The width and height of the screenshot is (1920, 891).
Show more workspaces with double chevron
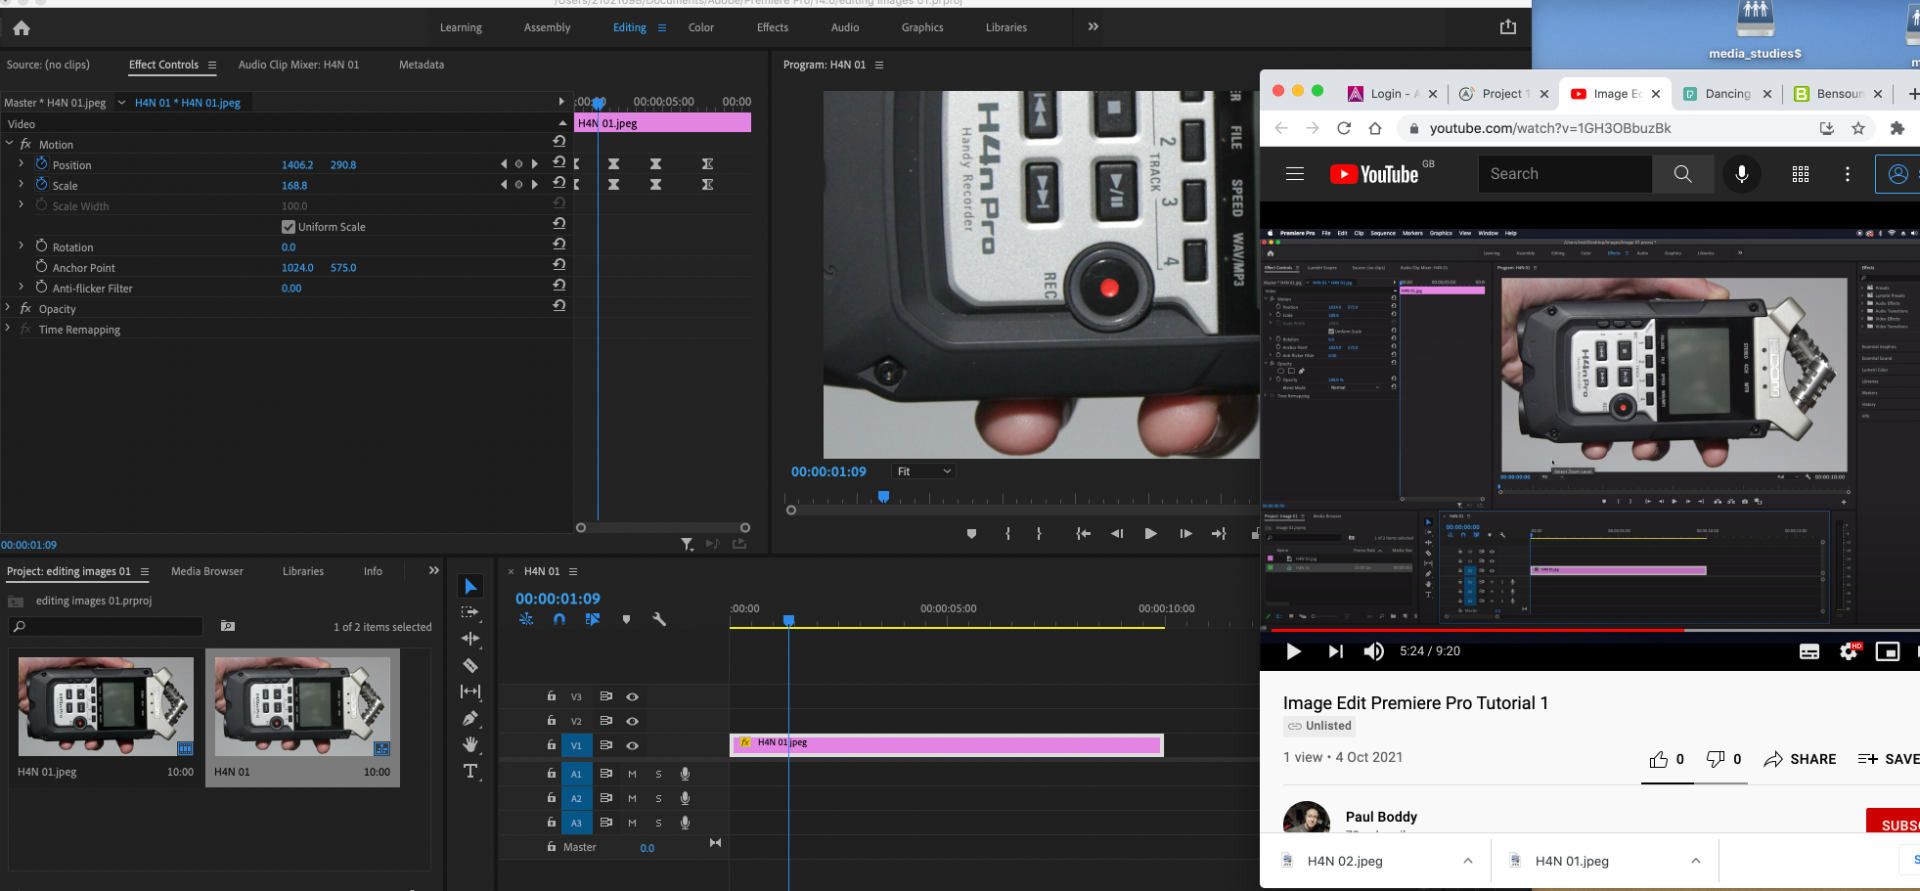(x=1093, y=27)
